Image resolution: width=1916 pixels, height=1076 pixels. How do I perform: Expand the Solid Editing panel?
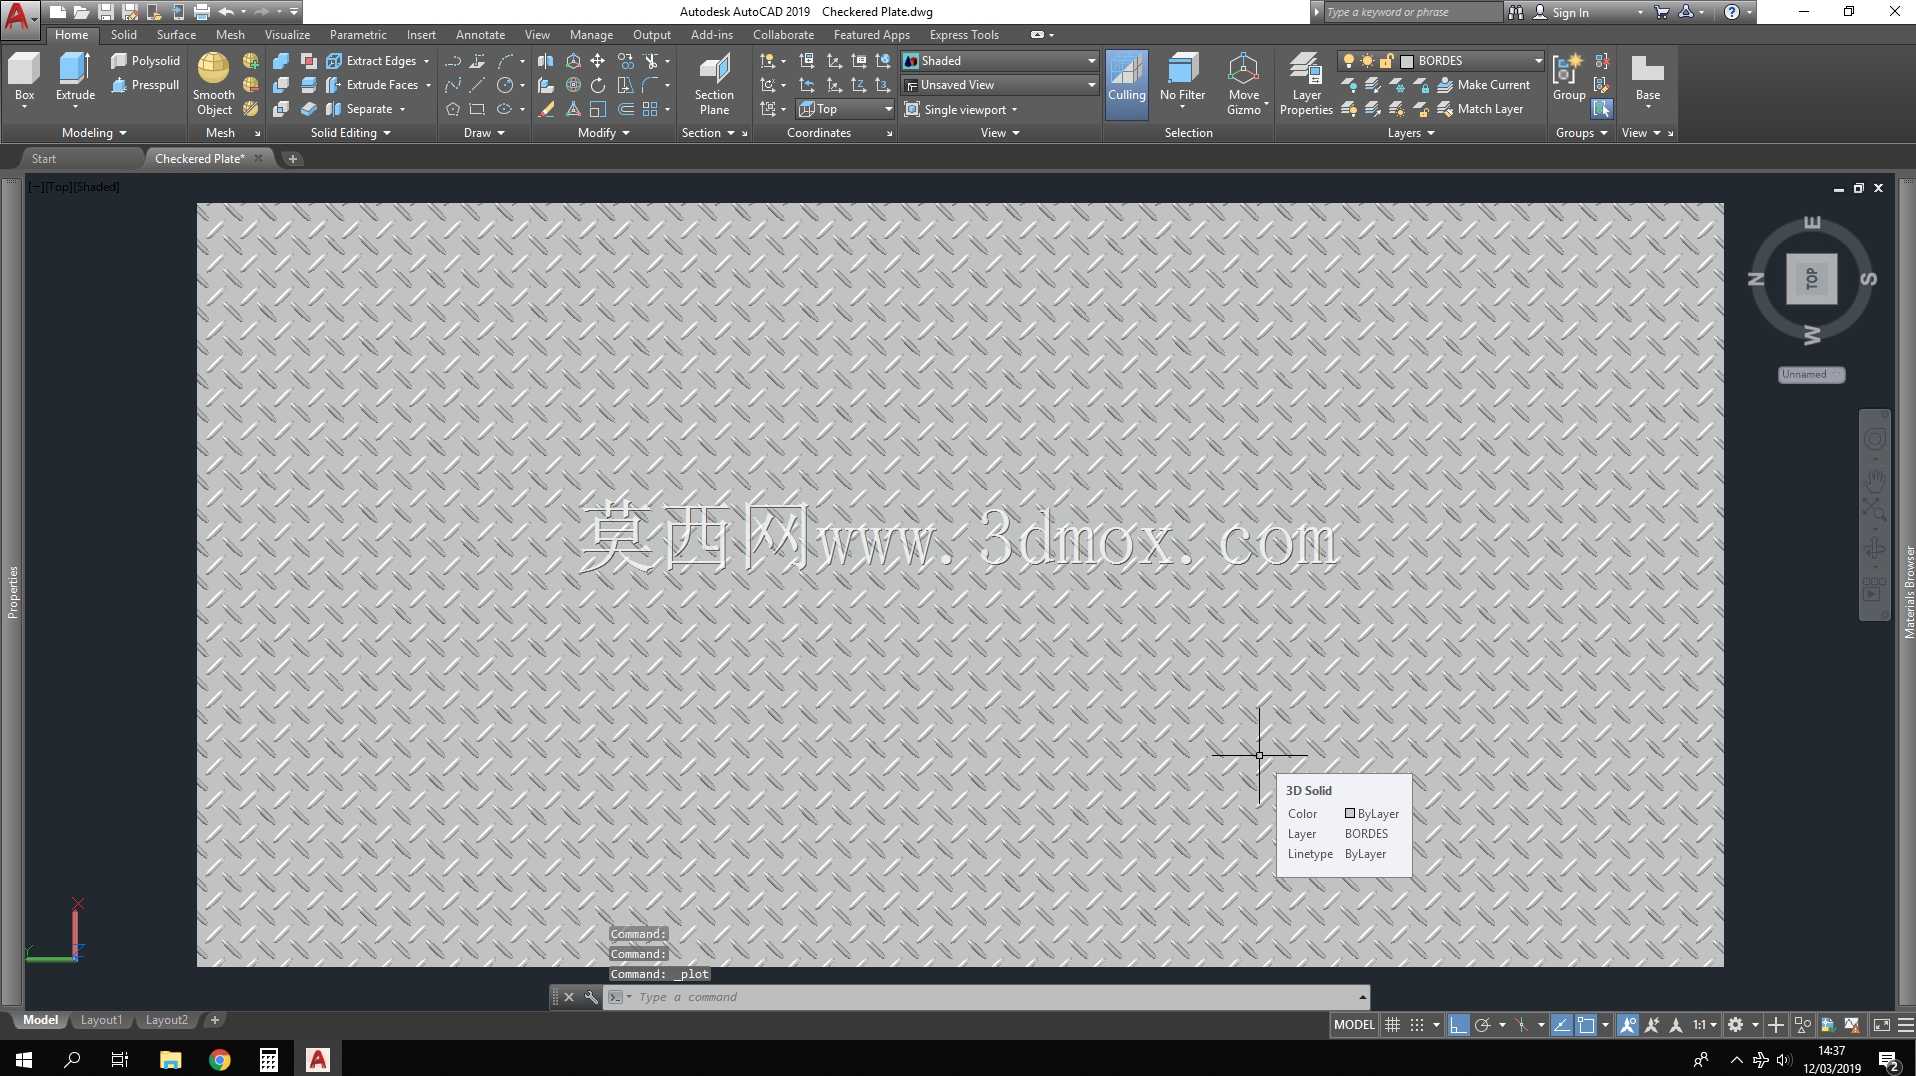coord(350,133)
